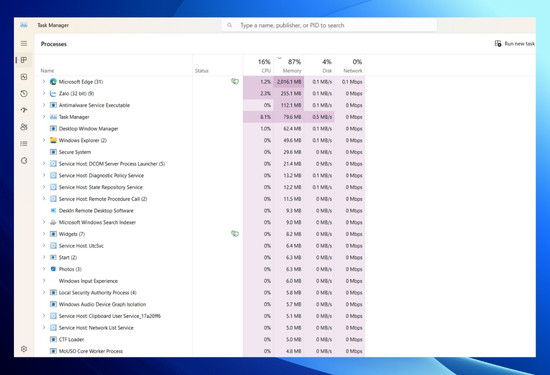
Task: Expand Antimalware Service Executable row
Action: (44, 105)
